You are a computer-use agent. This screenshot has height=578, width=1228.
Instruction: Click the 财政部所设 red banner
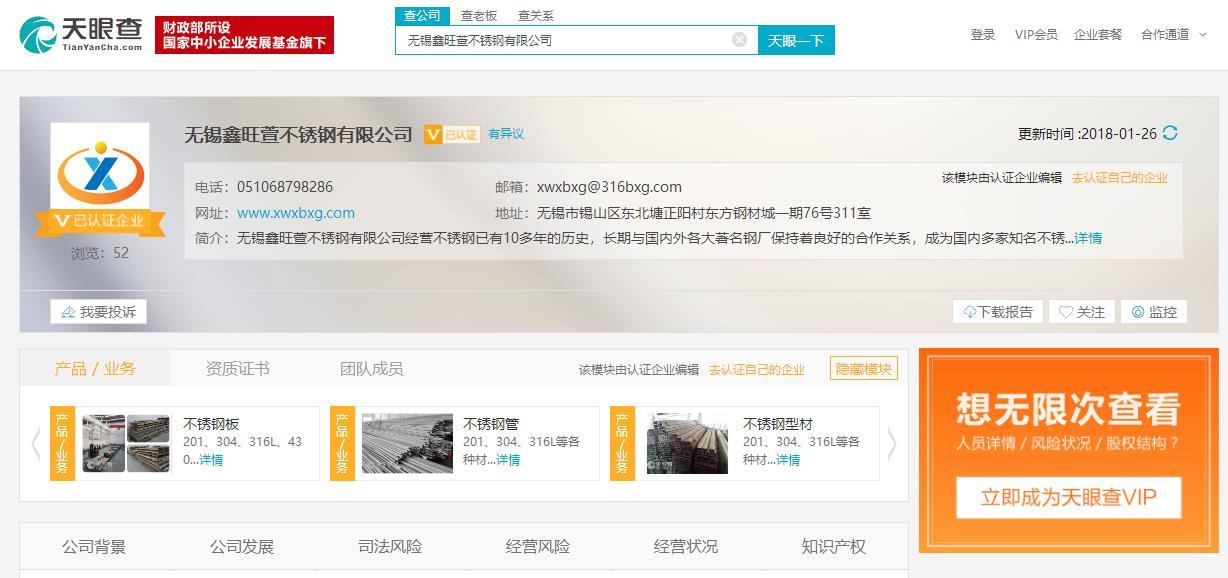click(244, 35)
